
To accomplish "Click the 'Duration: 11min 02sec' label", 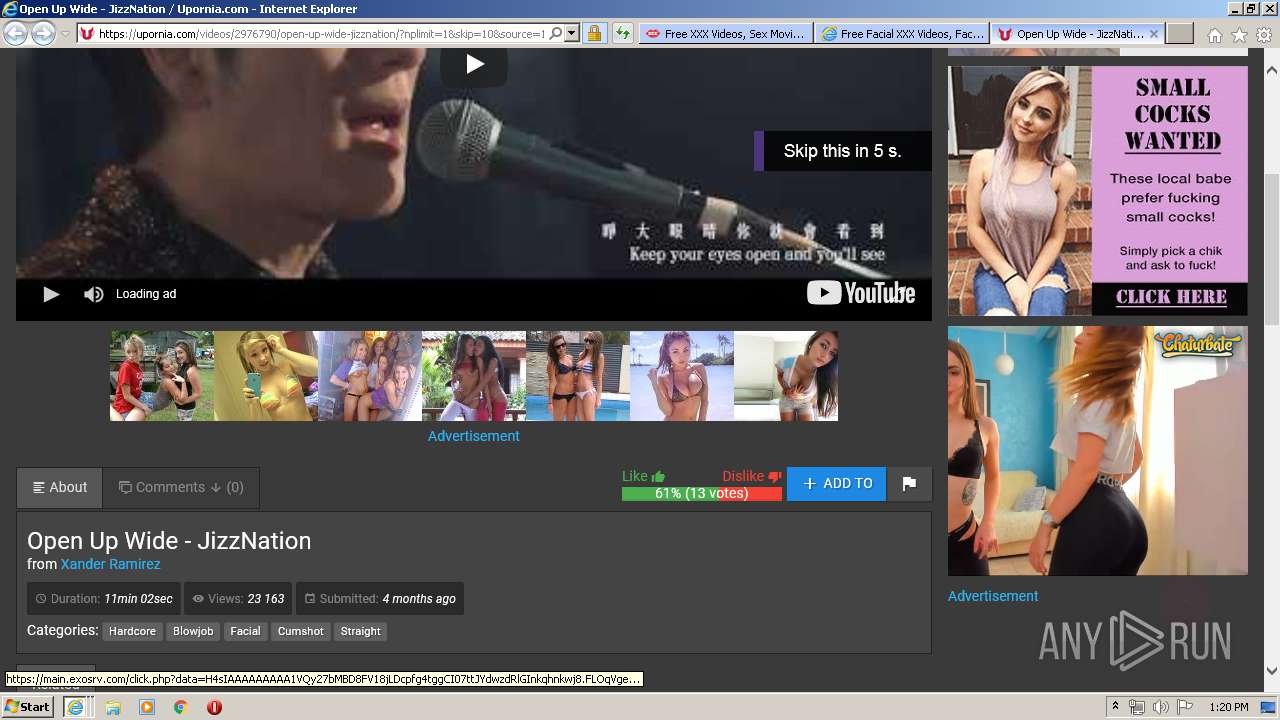I will point(104,599).
